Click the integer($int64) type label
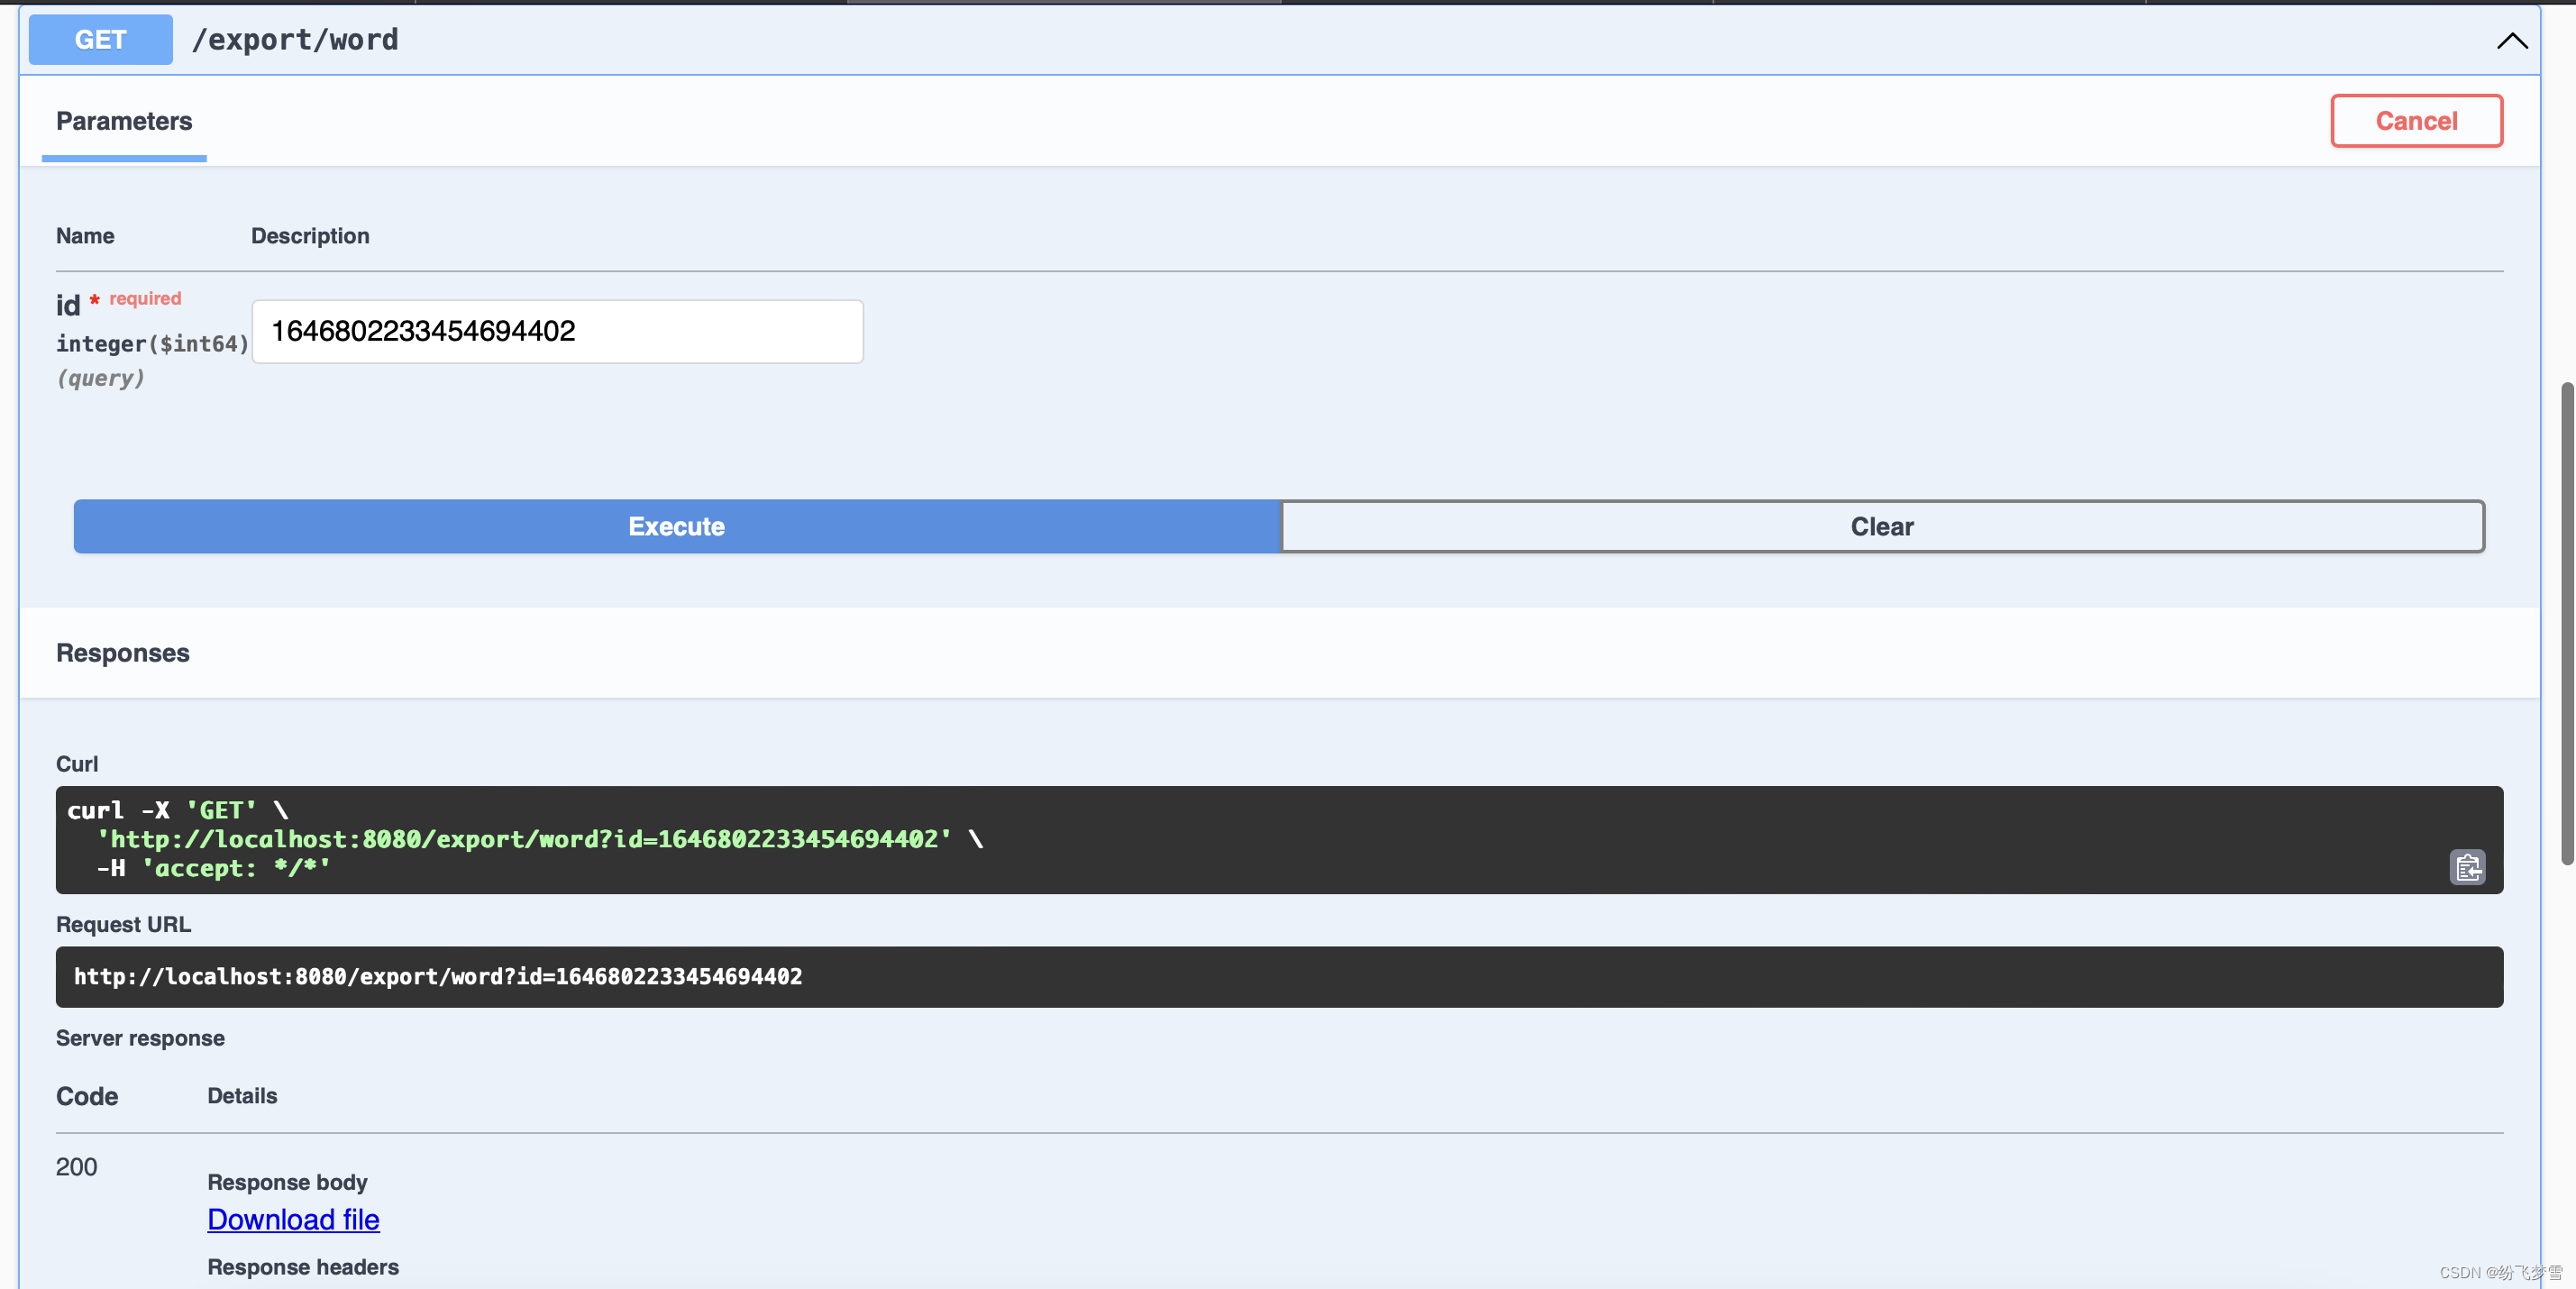The height and width of the screenshot is (1289, 2576). [152, 344]
